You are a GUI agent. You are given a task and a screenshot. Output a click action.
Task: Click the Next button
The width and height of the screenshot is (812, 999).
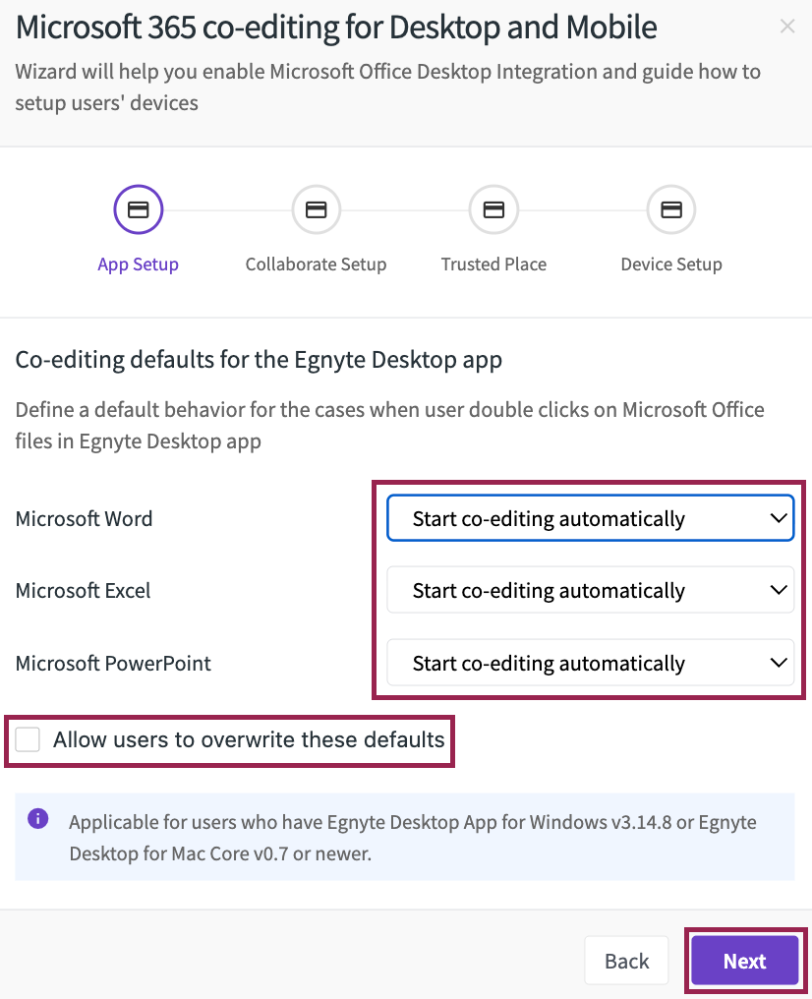pos(744,961)
